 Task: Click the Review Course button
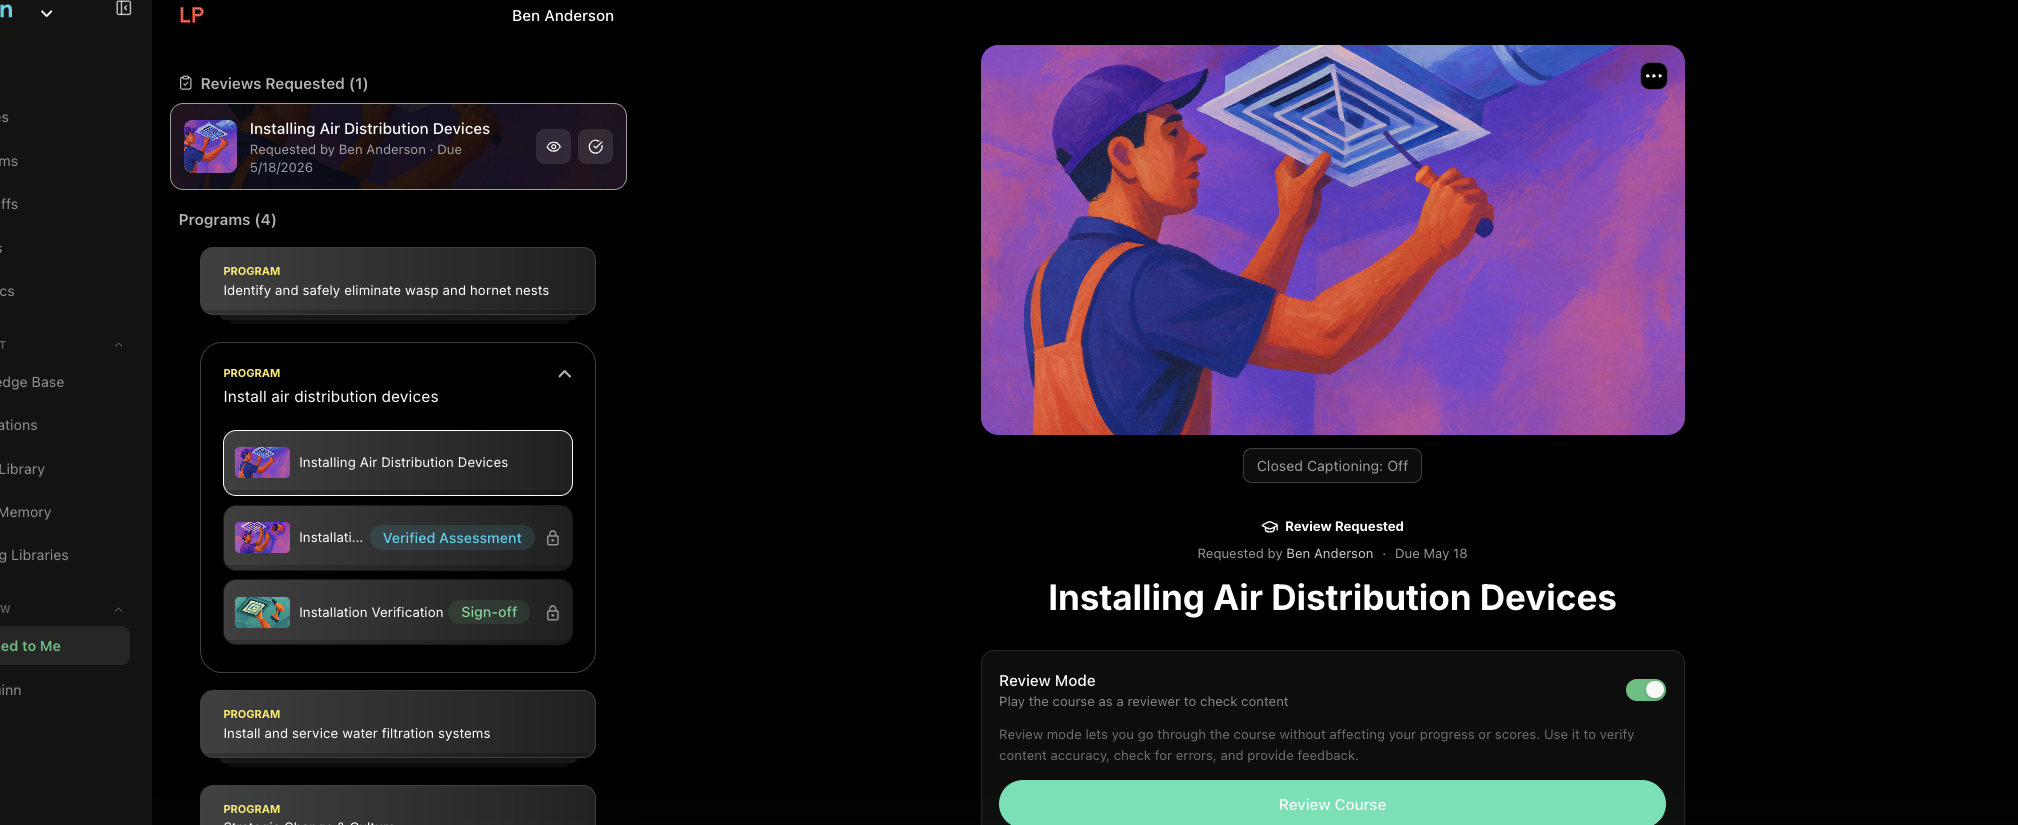(1332, 805)
